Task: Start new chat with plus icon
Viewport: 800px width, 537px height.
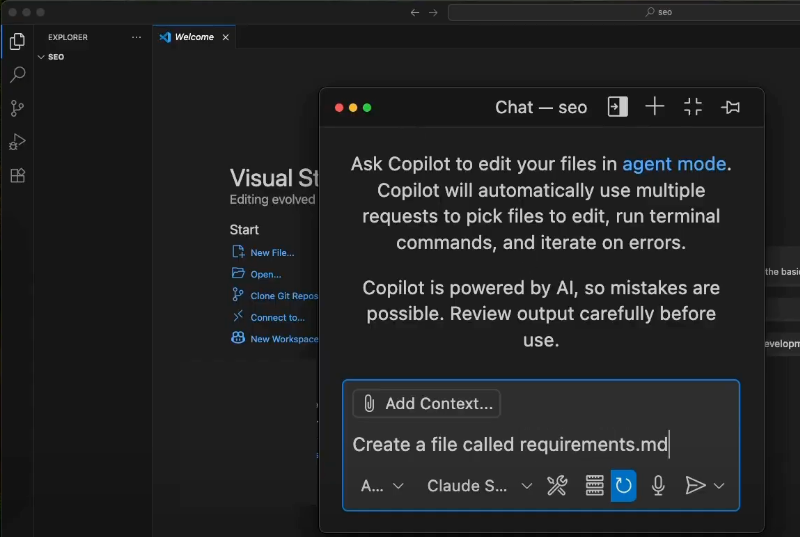Action: coord(655,107)
